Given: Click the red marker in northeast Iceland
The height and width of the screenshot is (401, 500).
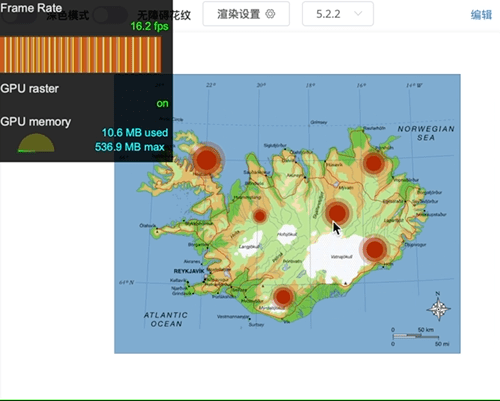Looking at the screenshot, I should point(373,163).
